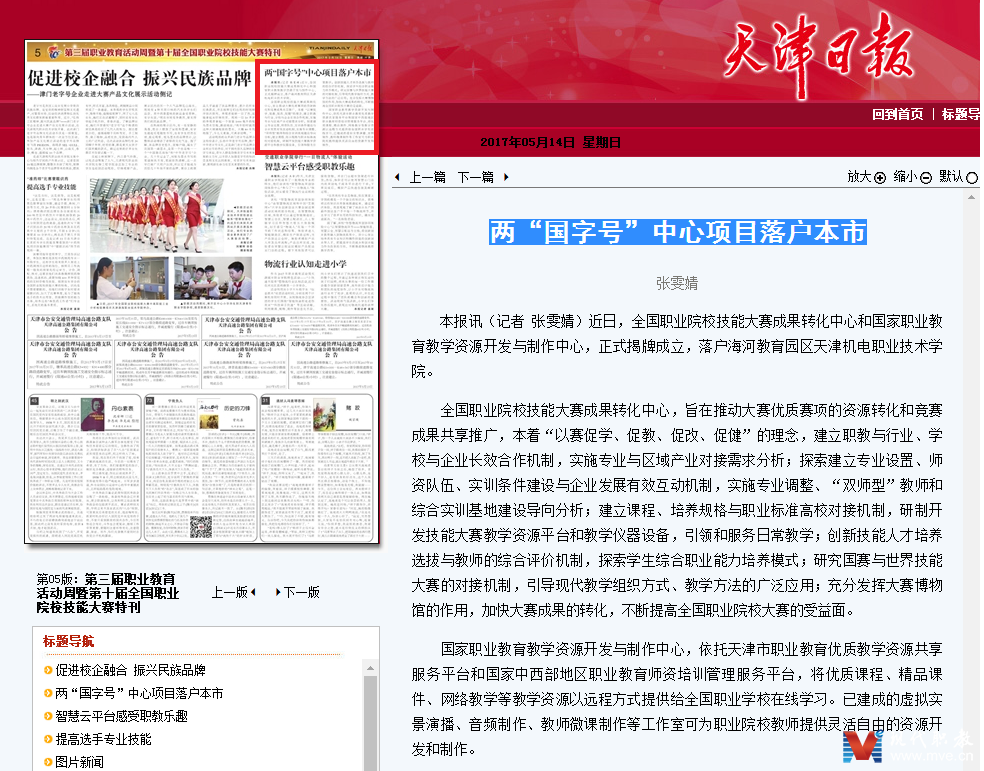Viewport: 984px width, 771px height.
Task: Click the orange bullet beside 两“国字号”中心项目落户本市
Action: pyautogui.click(x=48, y=693)
